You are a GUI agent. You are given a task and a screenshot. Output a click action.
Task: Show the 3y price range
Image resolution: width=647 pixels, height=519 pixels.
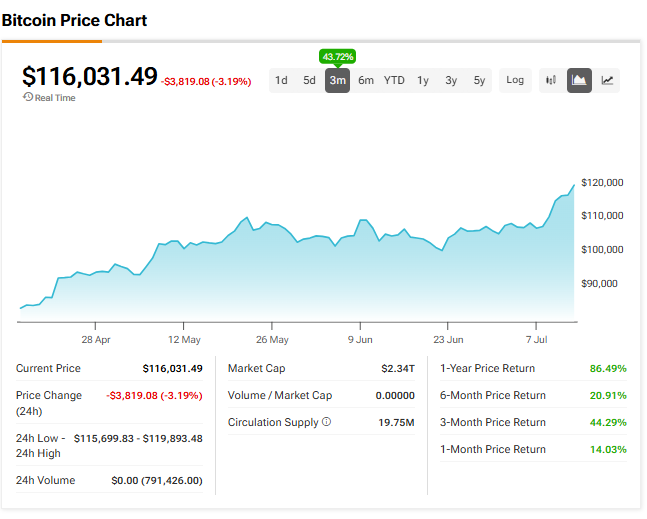(451, 80)
